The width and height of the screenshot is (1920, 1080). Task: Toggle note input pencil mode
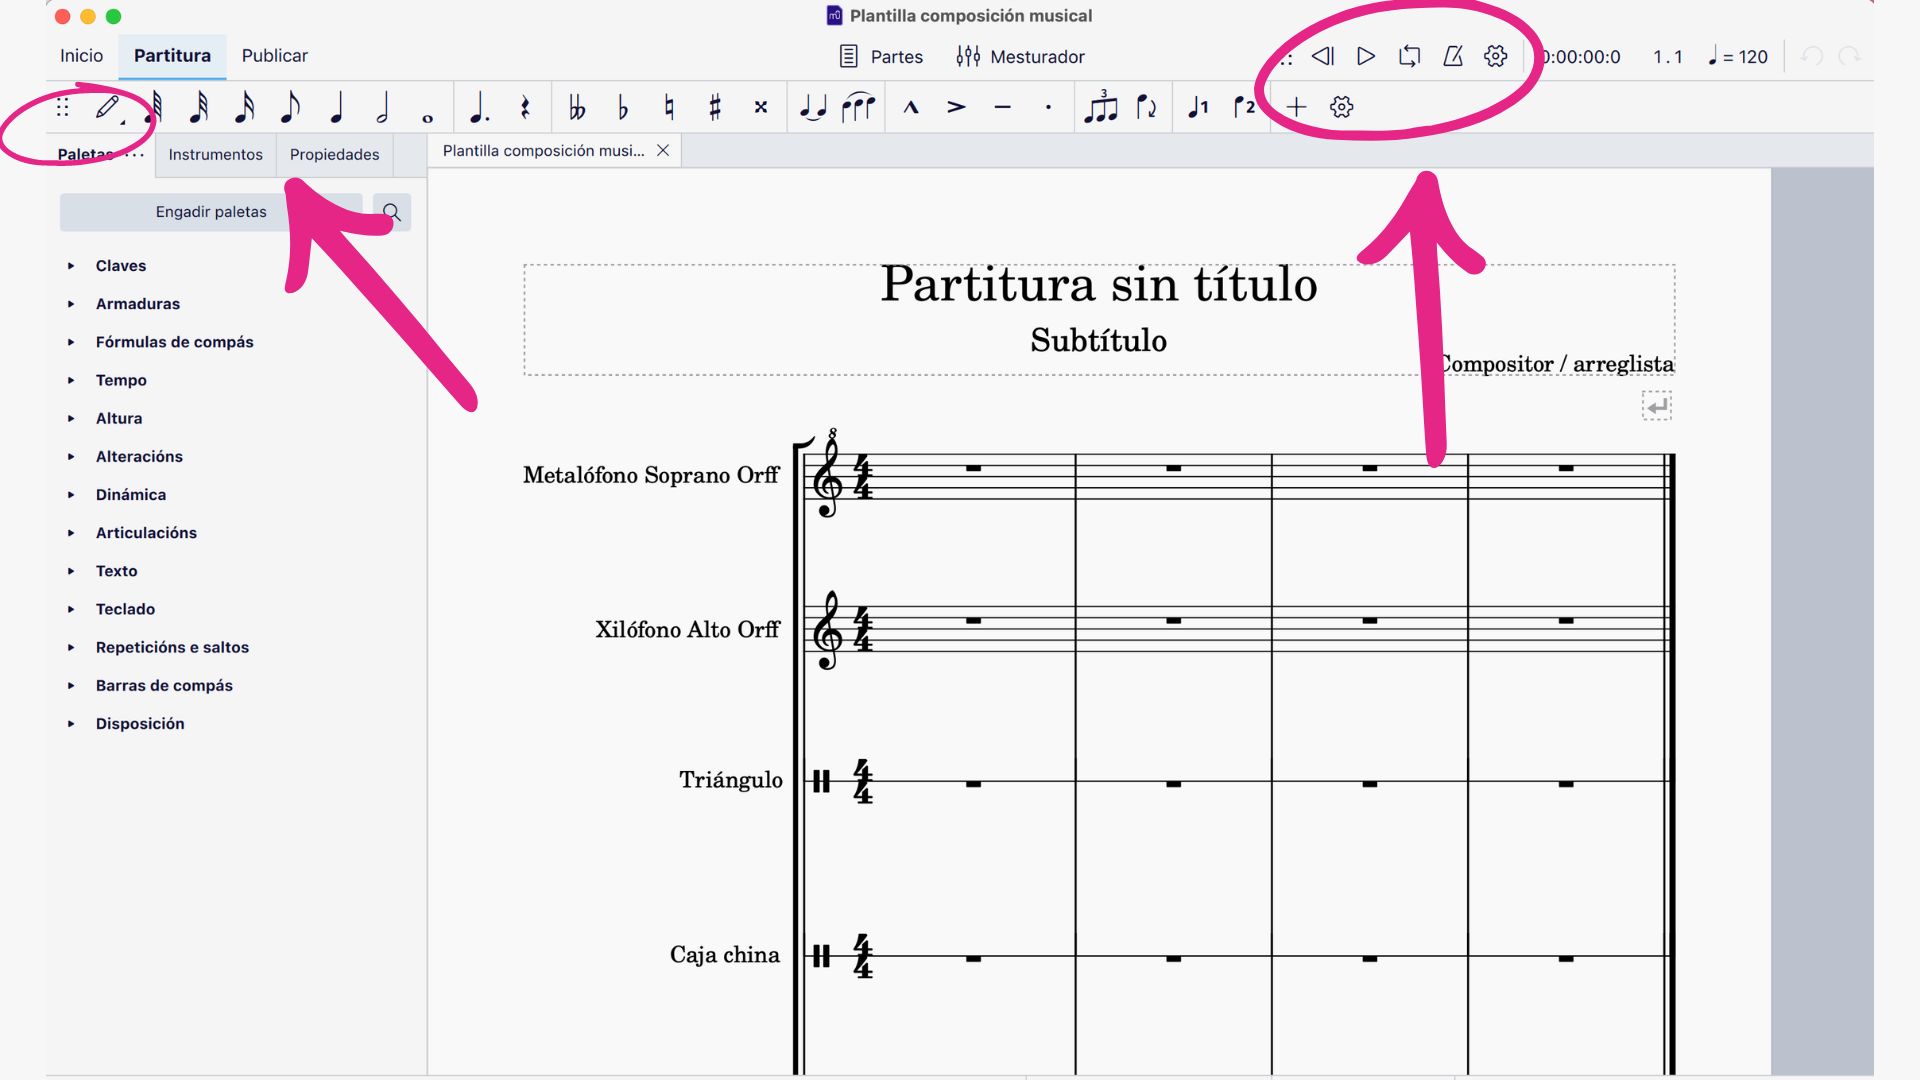click(108, 107)
